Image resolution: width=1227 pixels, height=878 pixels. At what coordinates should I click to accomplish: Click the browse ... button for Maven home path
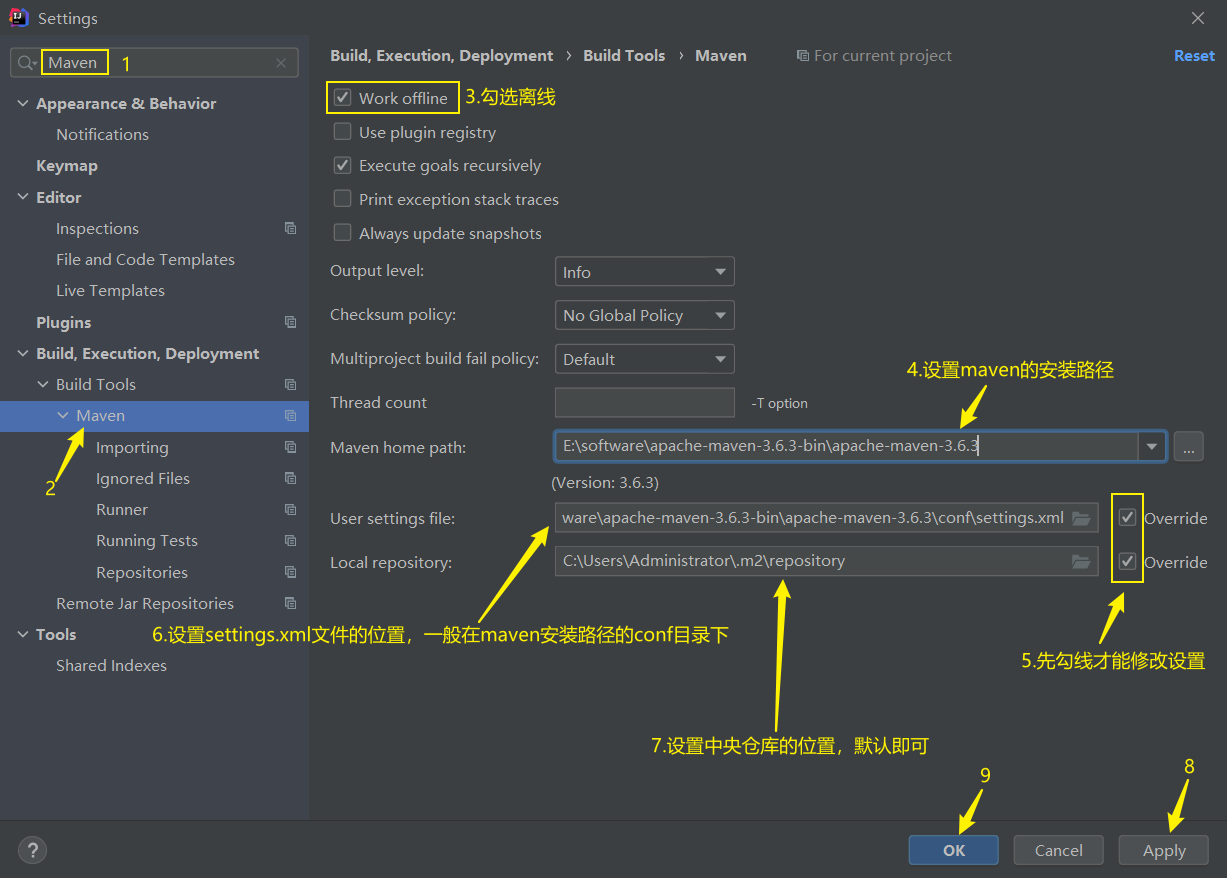pyautogui.click(x=1188, y=447)
